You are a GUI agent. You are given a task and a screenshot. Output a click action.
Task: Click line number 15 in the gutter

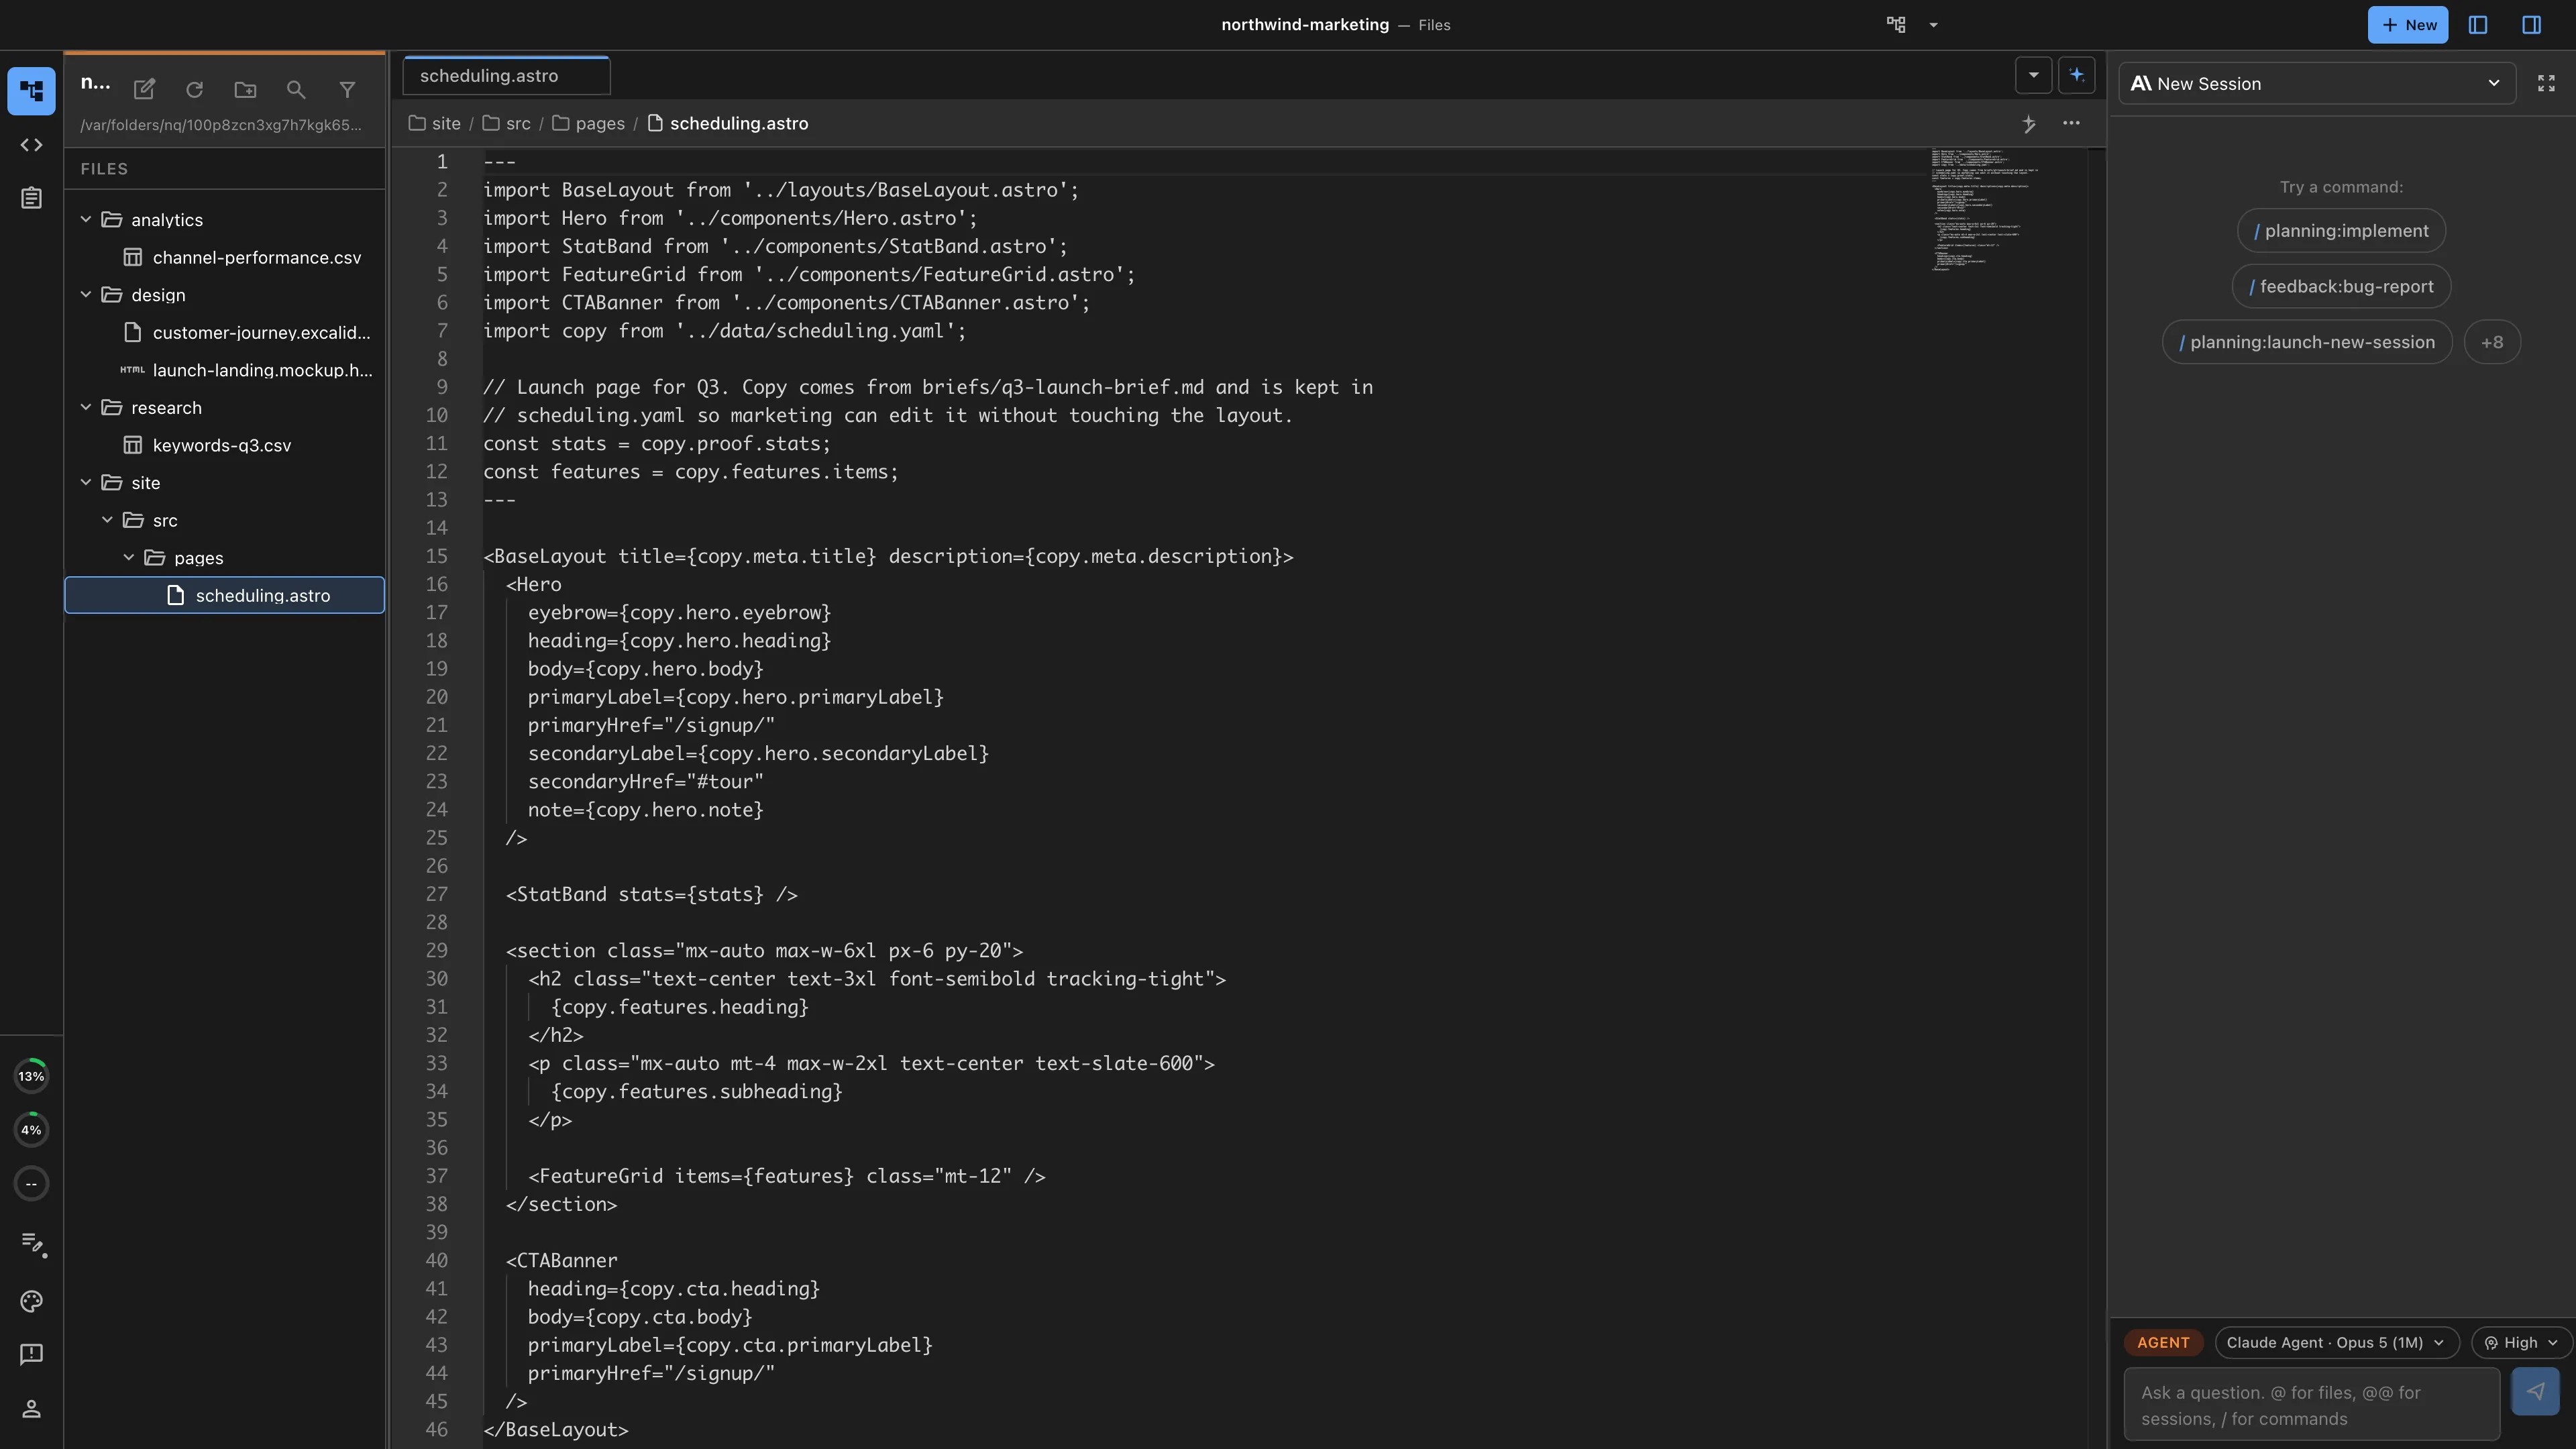[436, 556]
